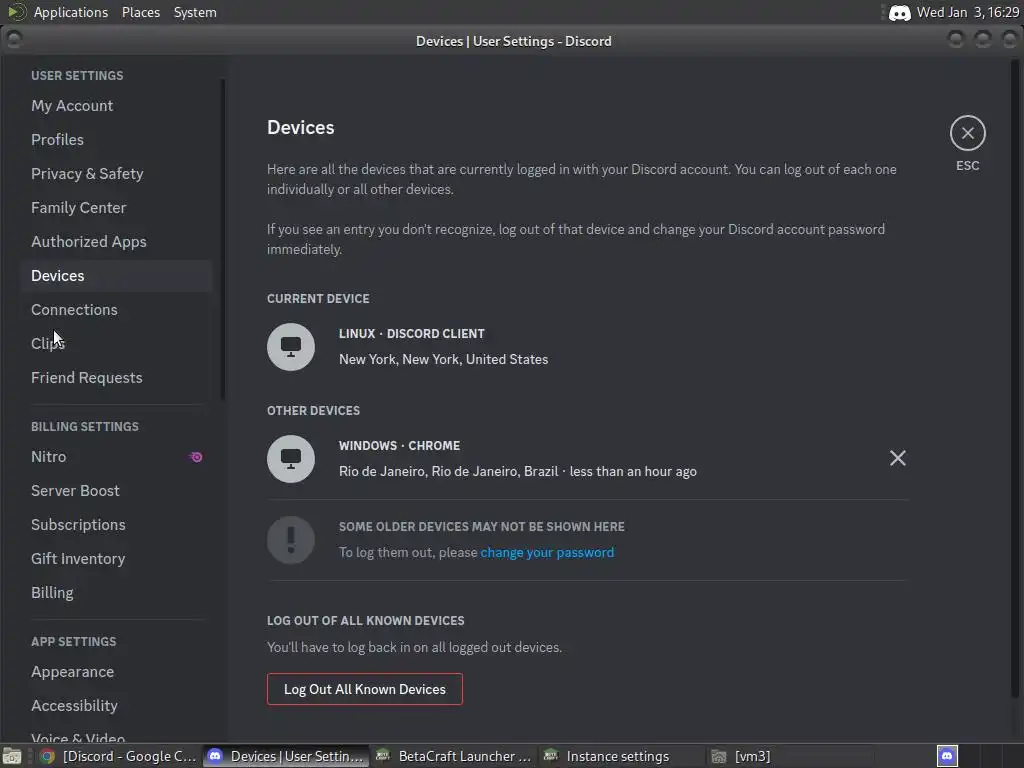Open the Discord tray icon in top panel
Image resolution: width=1024 pixels, height=768 pixels.
click(x=899, y=12)
